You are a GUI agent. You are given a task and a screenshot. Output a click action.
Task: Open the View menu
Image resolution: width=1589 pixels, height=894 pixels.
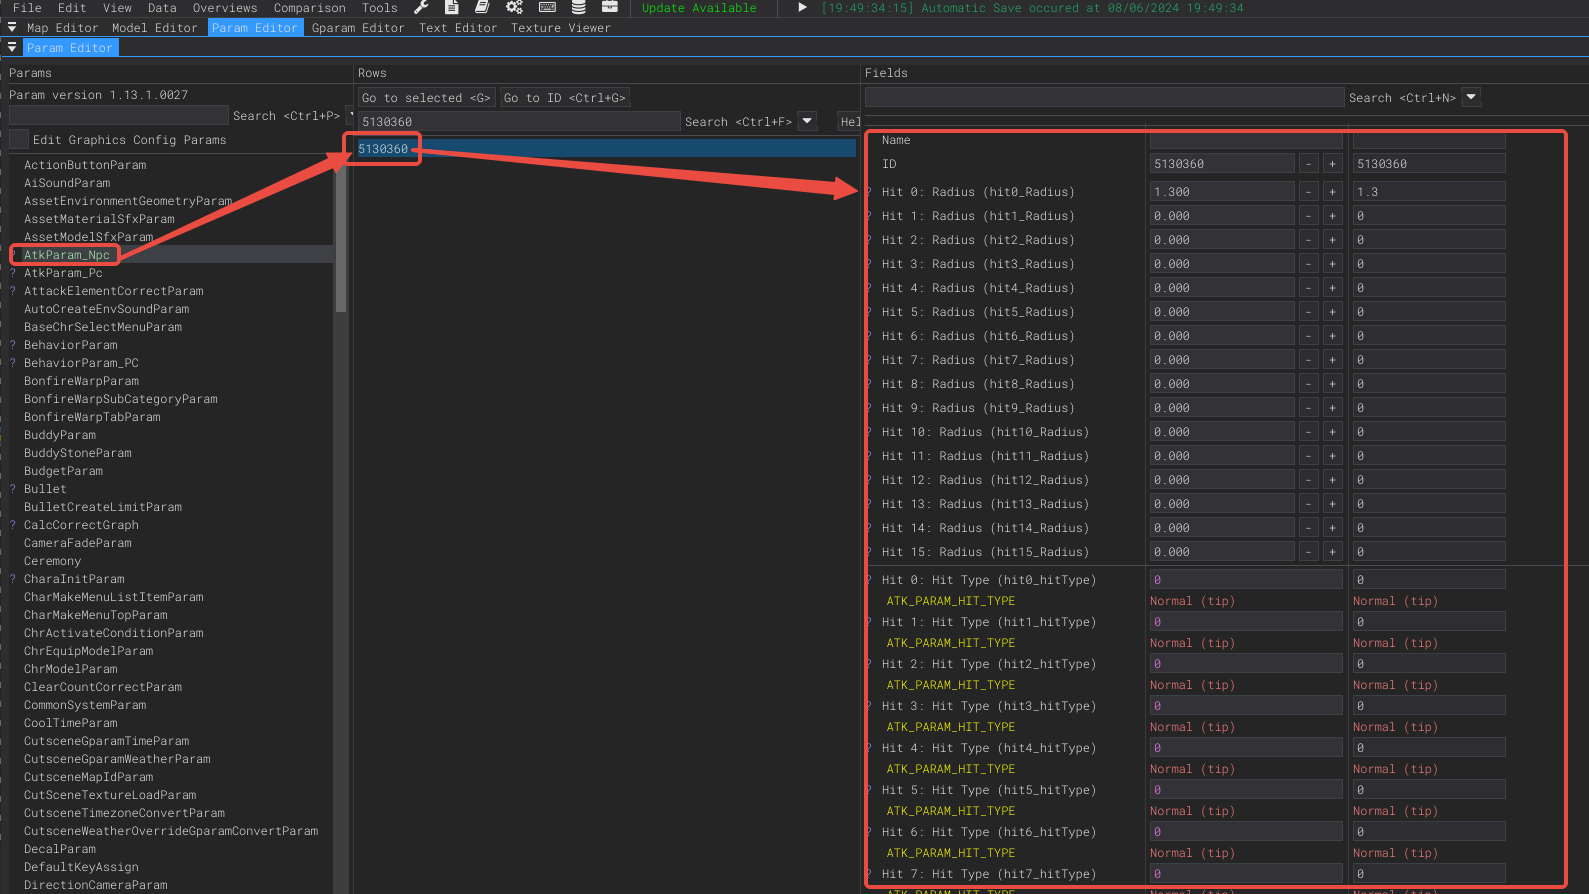(x=117, y=8)
